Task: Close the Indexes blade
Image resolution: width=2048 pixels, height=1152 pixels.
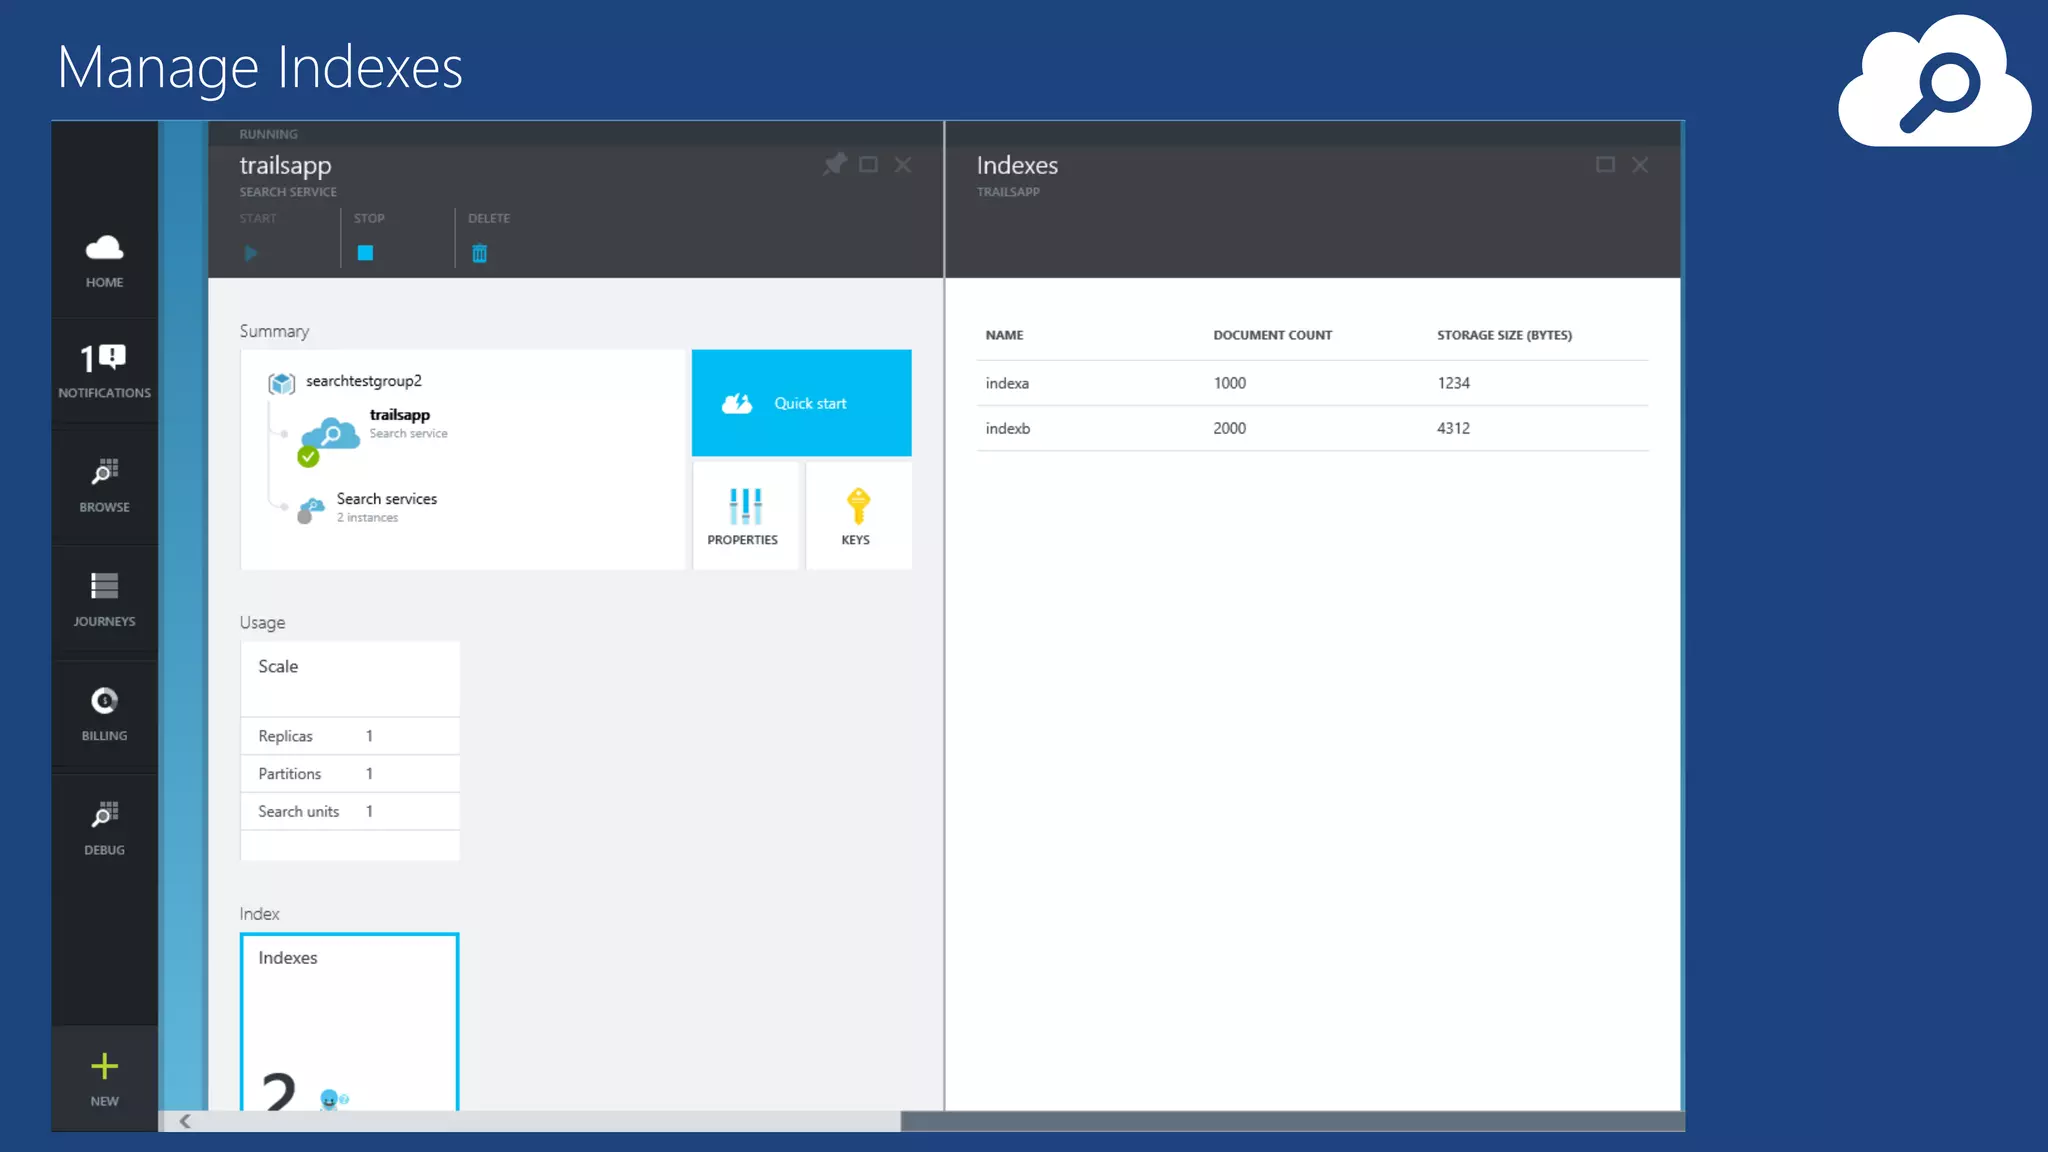Action: pos(1640,164)
